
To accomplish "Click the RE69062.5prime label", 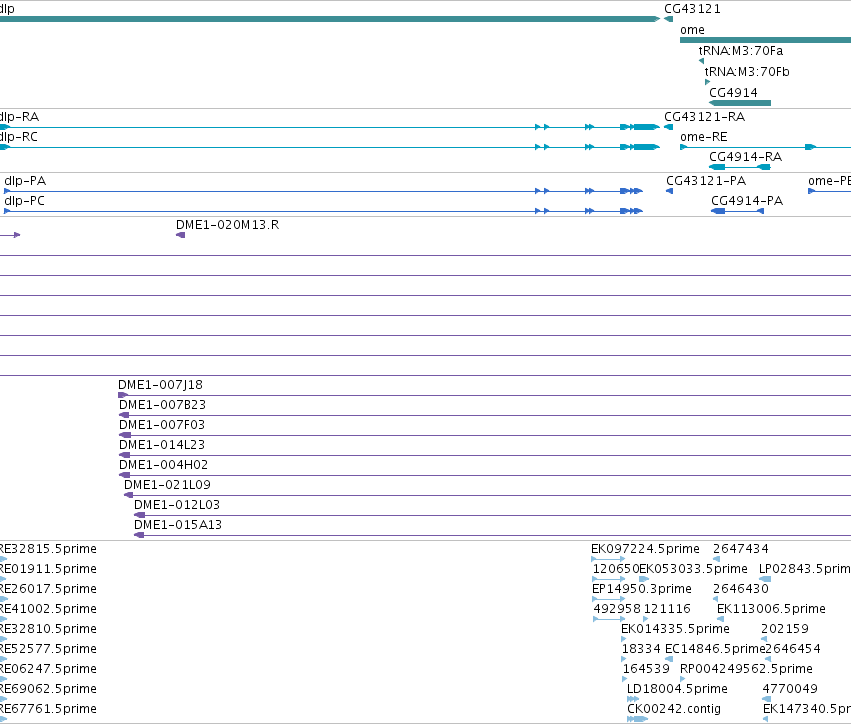I will coord(48,689).
